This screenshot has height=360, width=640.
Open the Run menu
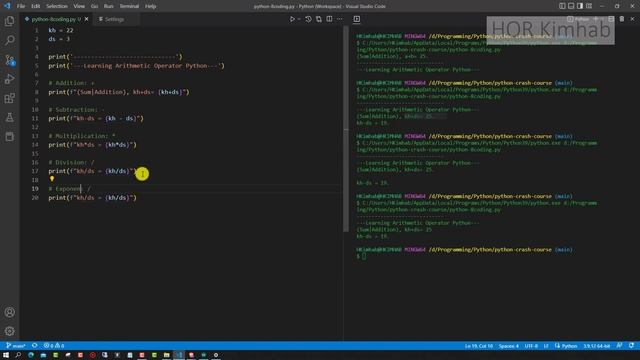click(x=109, y=6)
